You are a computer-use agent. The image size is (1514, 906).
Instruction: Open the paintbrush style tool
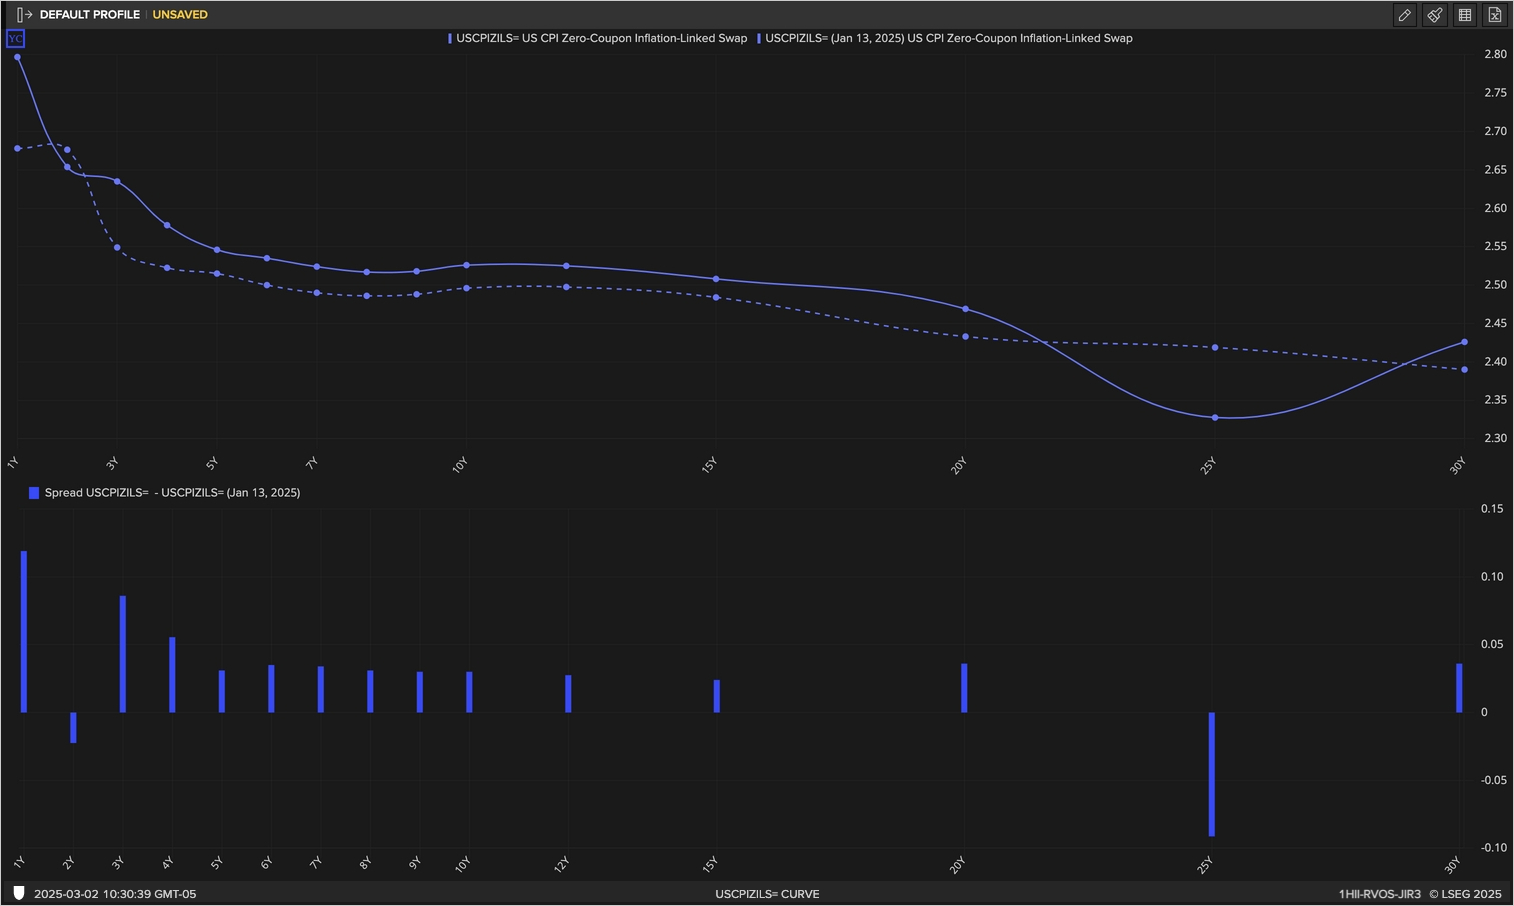1435,15
